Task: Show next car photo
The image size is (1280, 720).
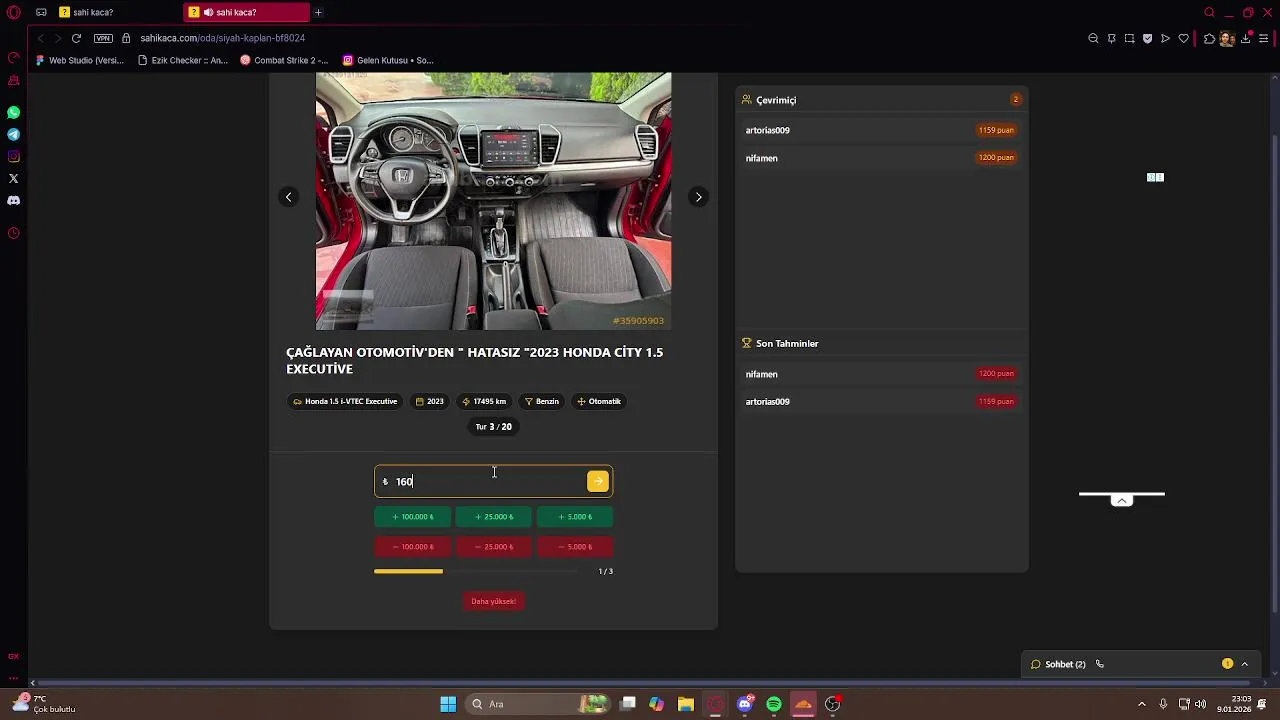Action: point(698,197)
